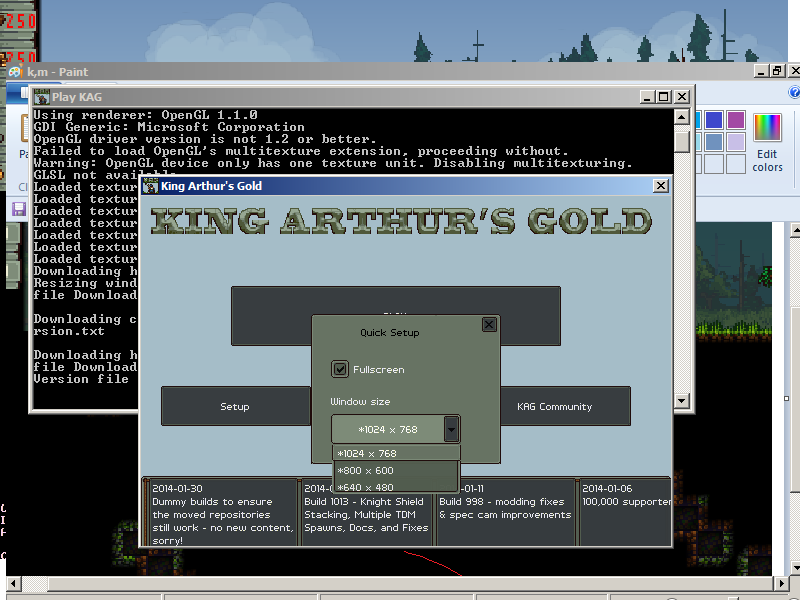
Task: Click console scrollbar up arrow
Action: 682,117
